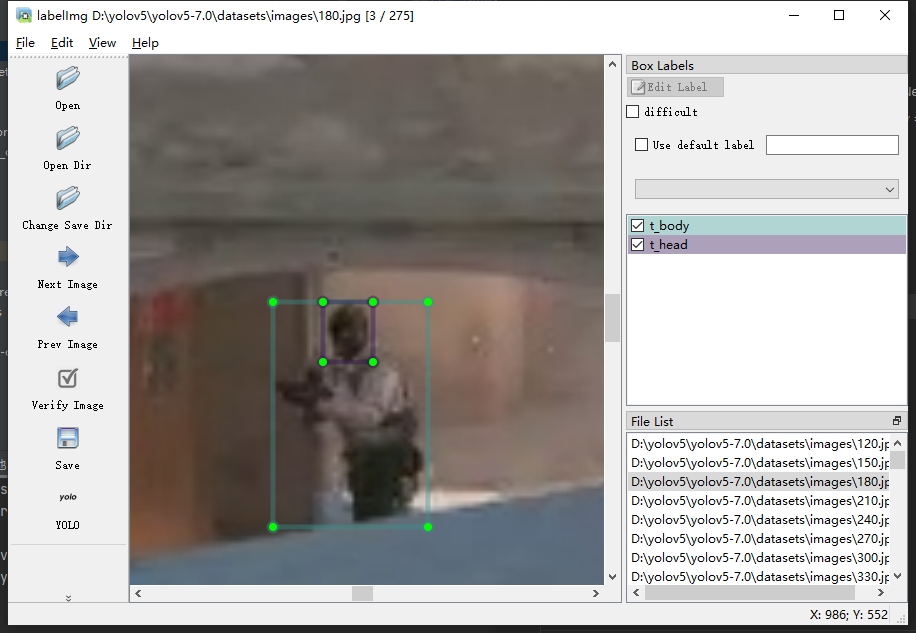
Task: Click File List scrollbar down arrow
Action: [x=898, y=576]
